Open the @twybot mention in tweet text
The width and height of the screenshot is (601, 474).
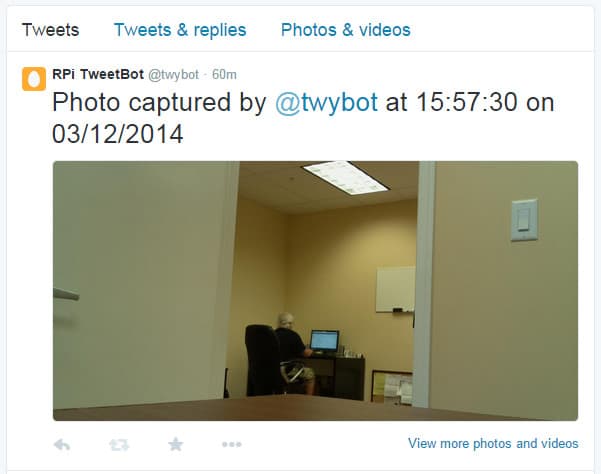point(327,102)
